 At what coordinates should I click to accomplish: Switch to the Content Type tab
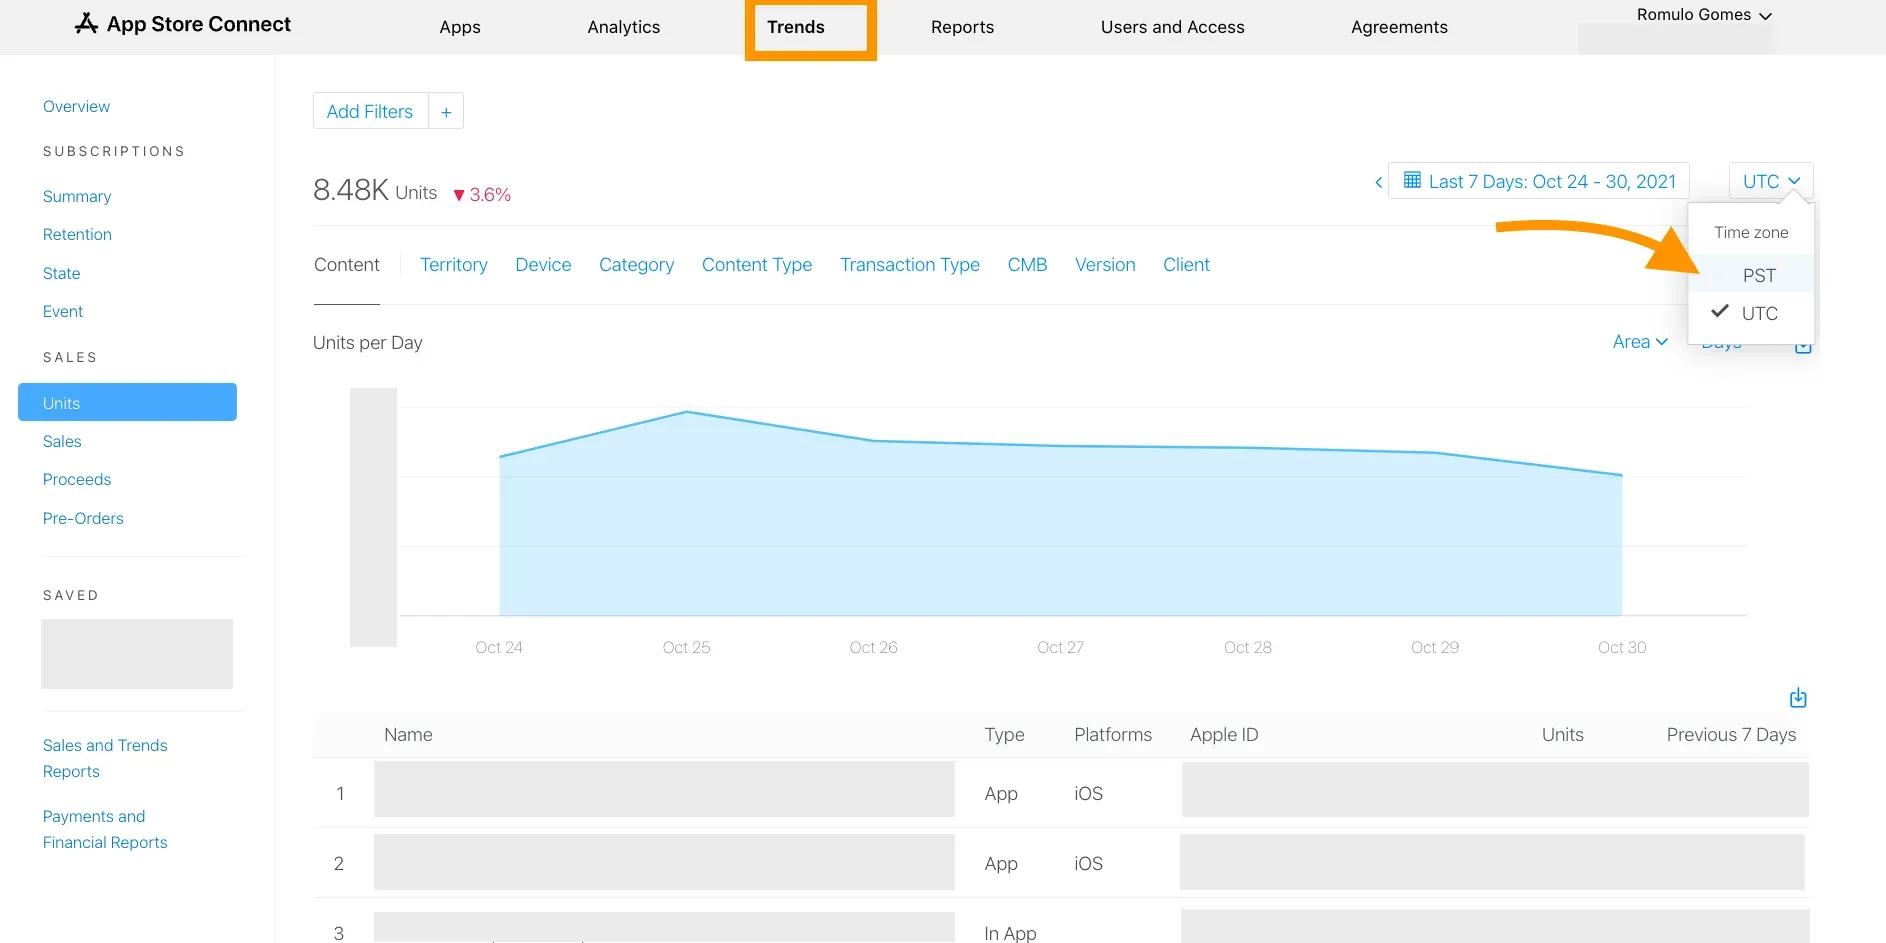(757, 265)
